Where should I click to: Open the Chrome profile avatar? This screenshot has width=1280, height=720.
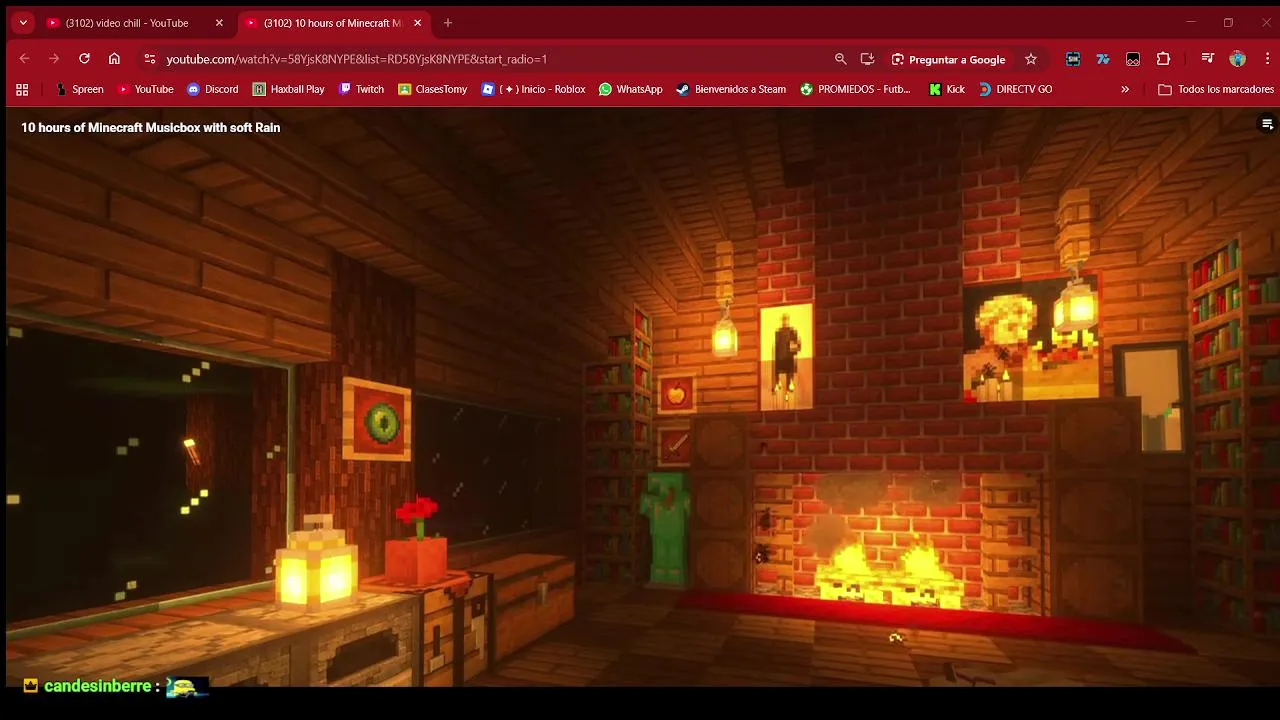(x=1238, y=59)
